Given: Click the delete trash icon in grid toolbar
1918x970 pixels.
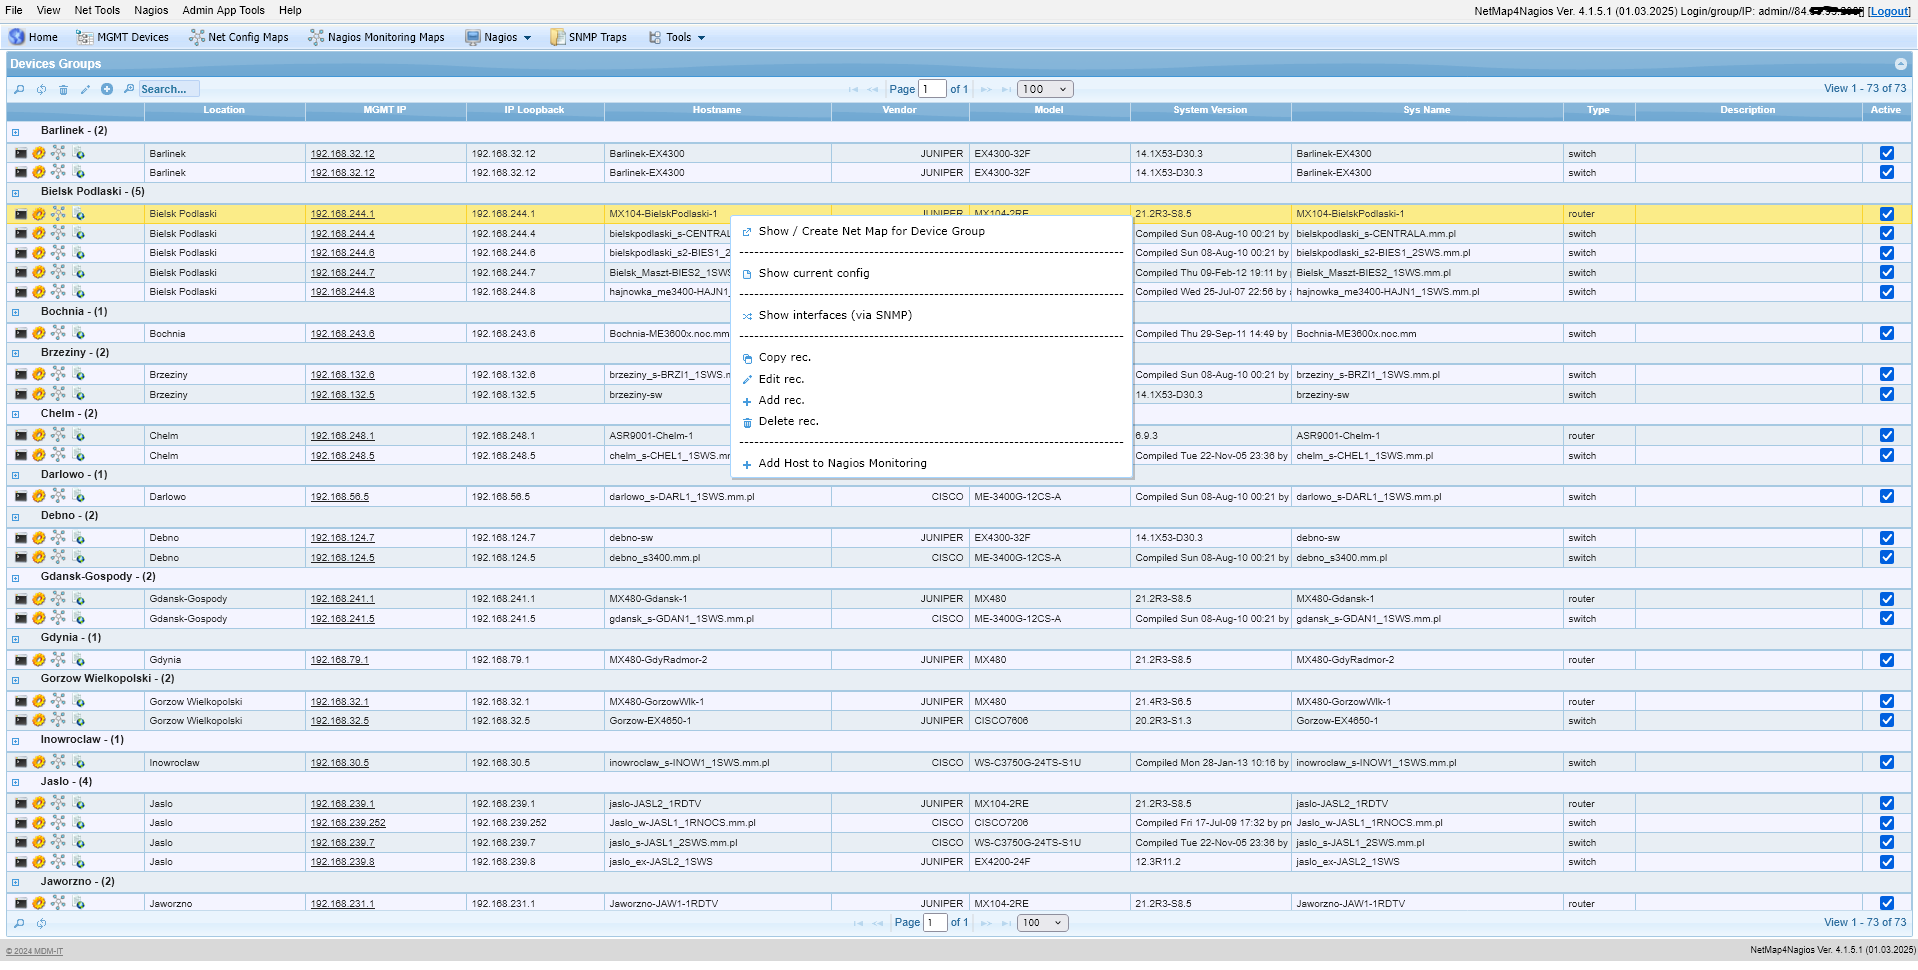Looking at the screenshot, I should pos(63,90).
